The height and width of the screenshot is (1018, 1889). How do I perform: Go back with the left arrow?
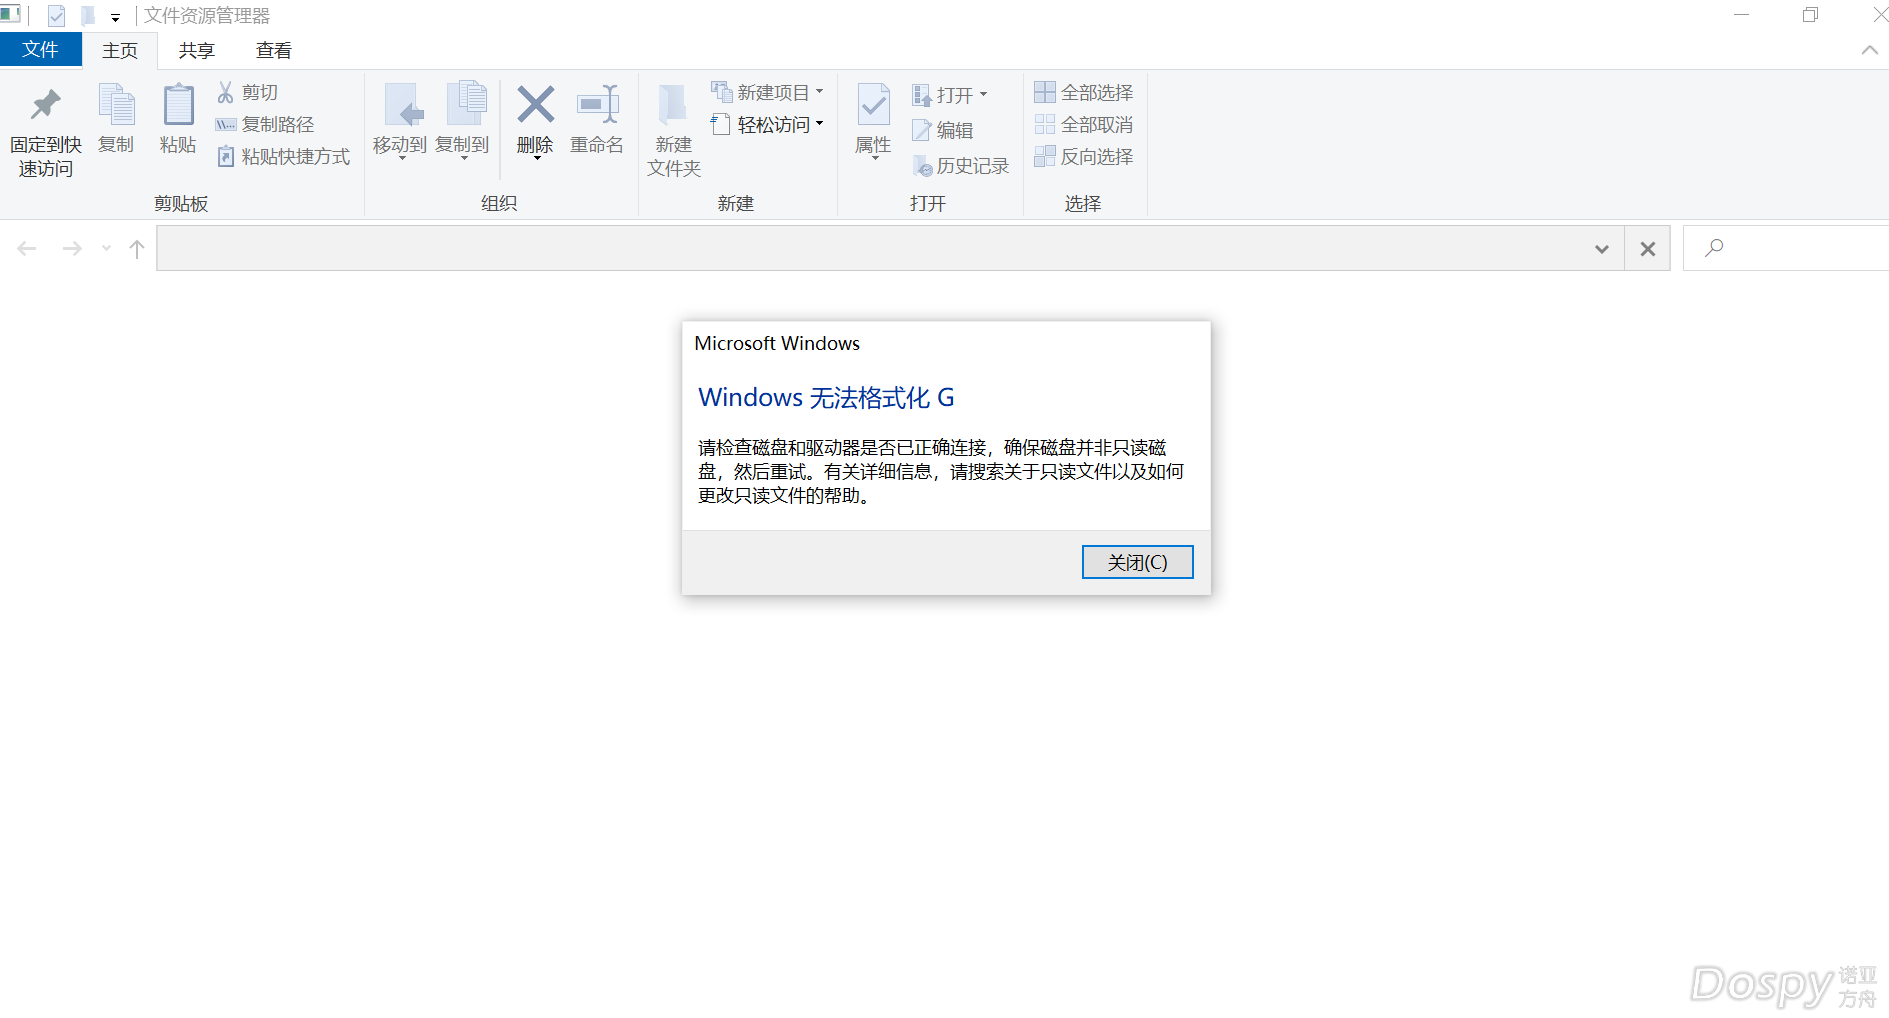coord(27,248)
